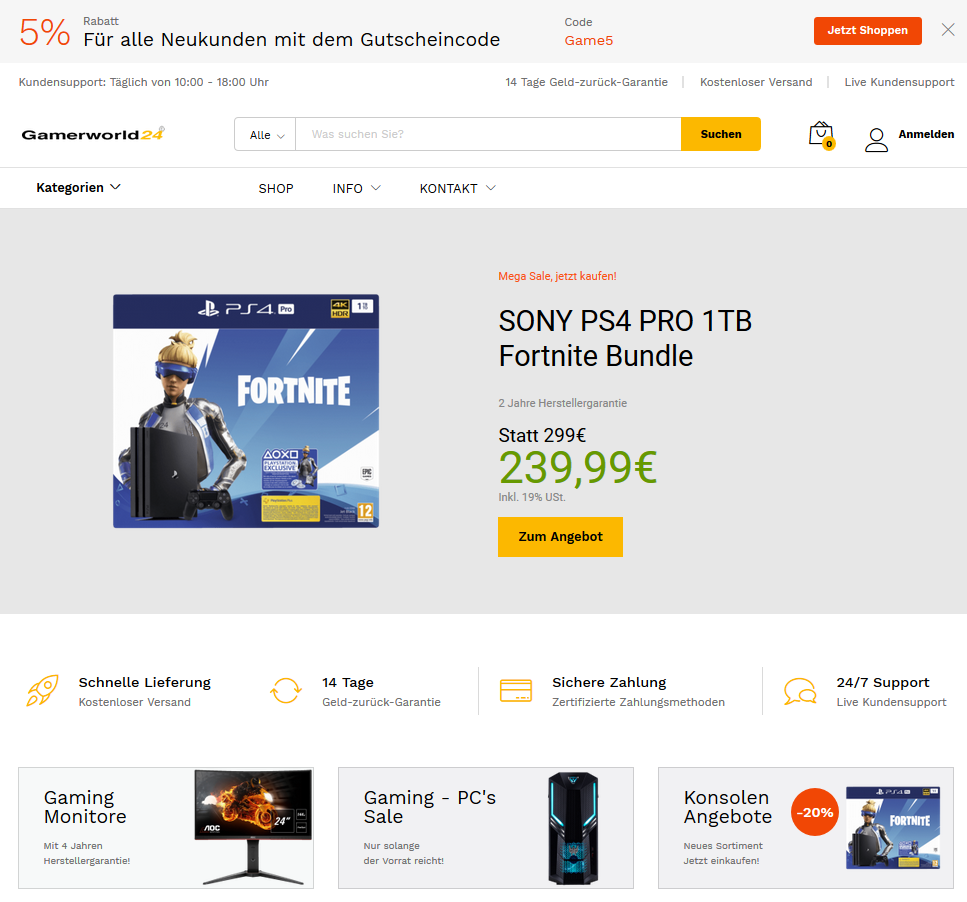The height and width of the screenshot is (902, 967).
Task: Focus the 'Was suchen Sie?' search field
Action: (488, 134)
